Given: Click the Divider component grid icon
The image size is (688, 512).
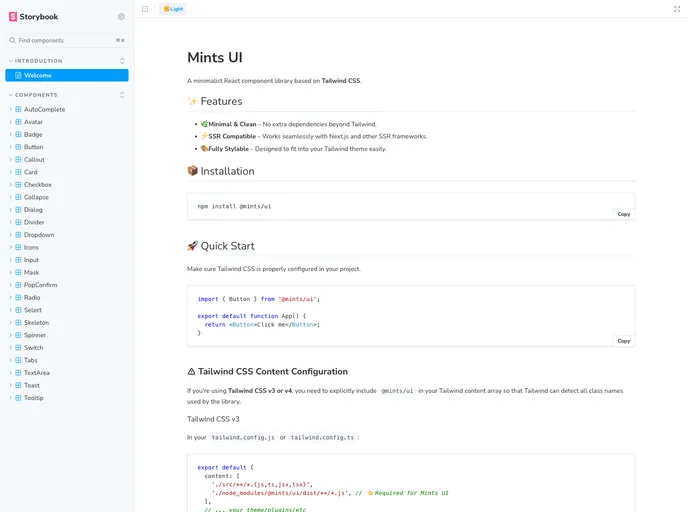Looking at the screenshot, I should click(x=18, y=222).
